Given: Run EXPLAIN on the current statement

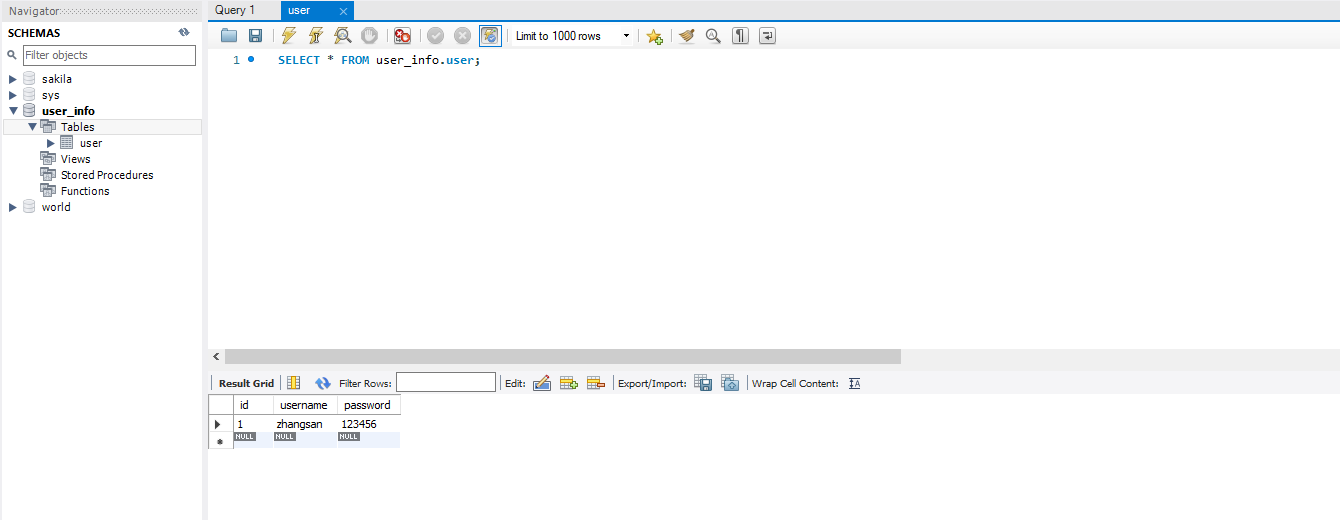Looking at the screenshot, I should click(343, 36).
